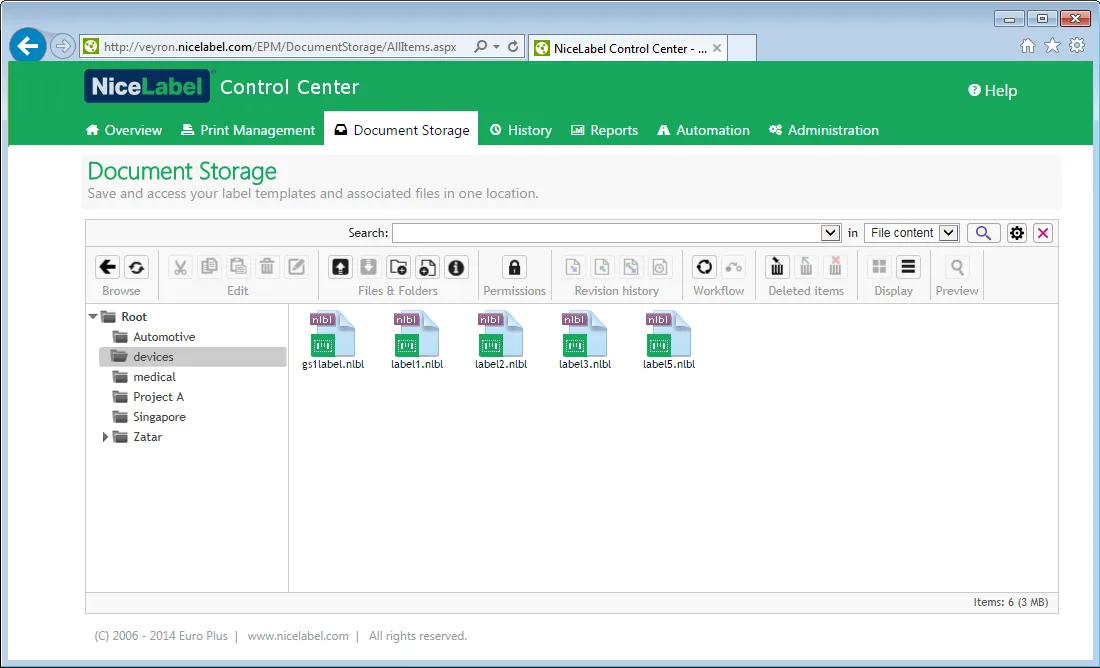The image size is (1100, 668).
Task: Select the gs1label.nlbl file
Action: point(333,340)
